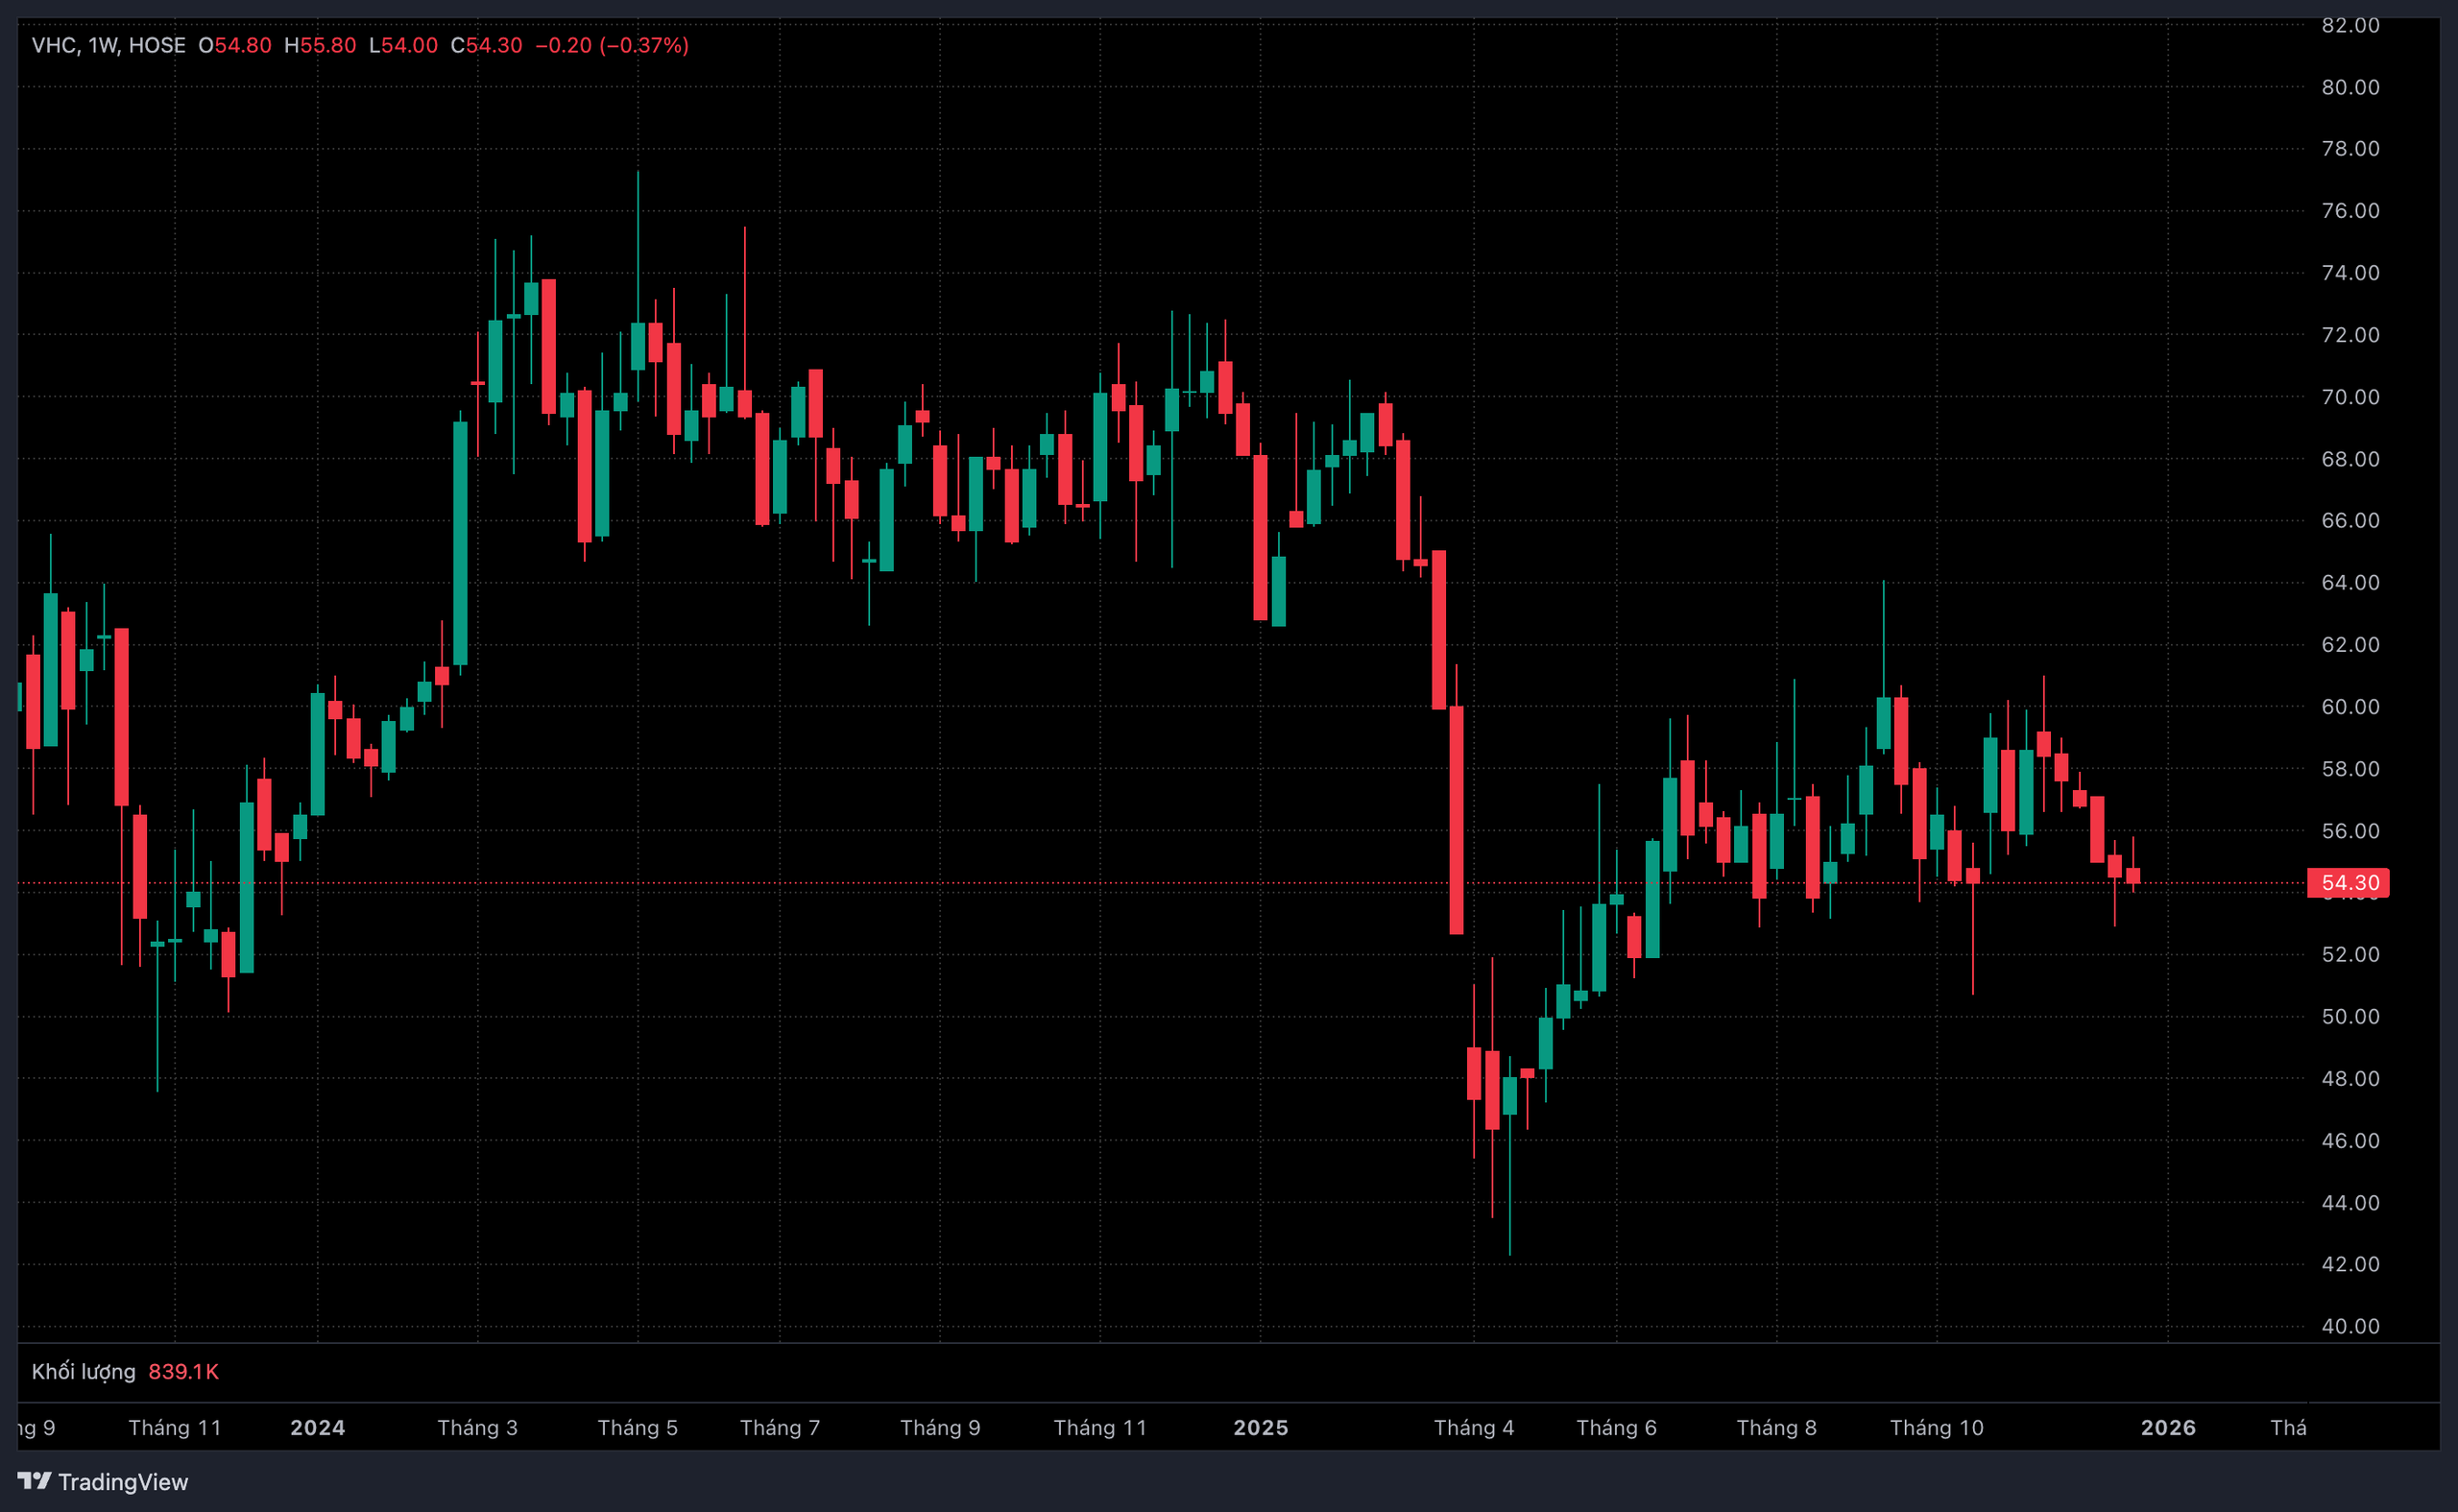Click the −0.20 (−0.37%) change text
Image resolution: width=2458 pixels, height=1512 pixels.
pos(612,45)
